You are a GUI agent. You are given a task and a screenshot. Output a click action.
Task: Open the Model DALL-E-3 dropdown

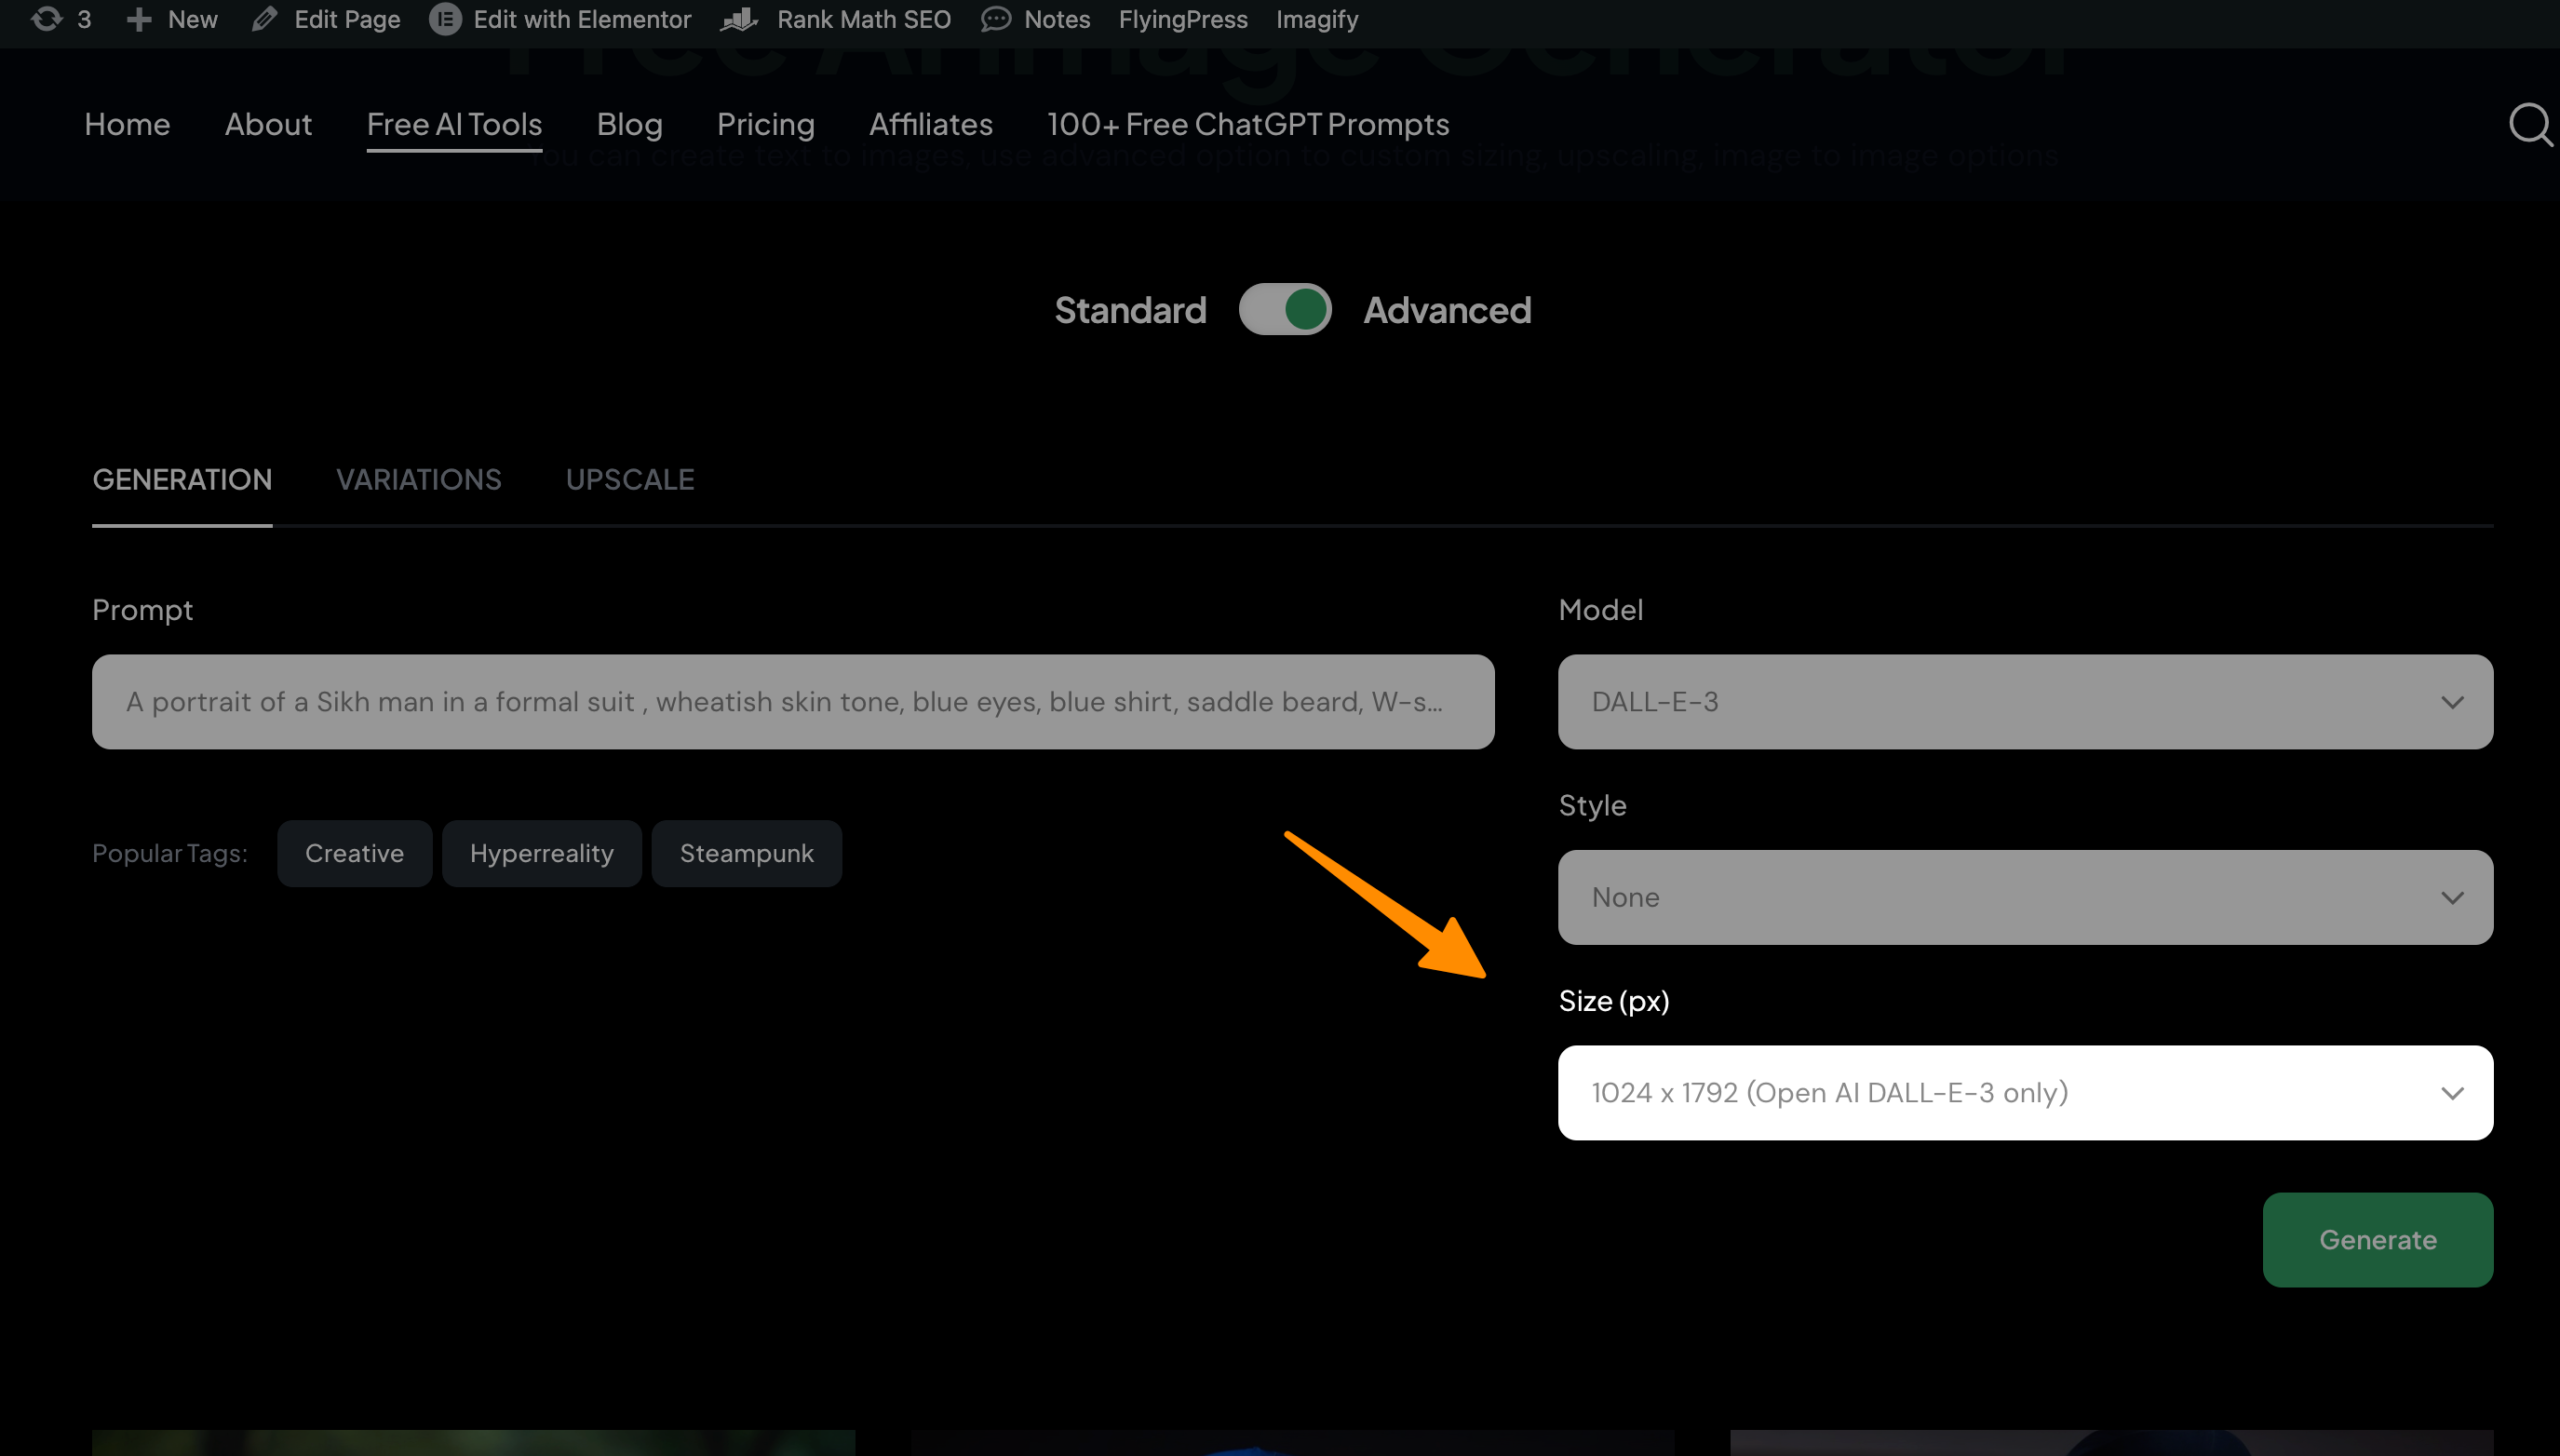point(2024,702)
